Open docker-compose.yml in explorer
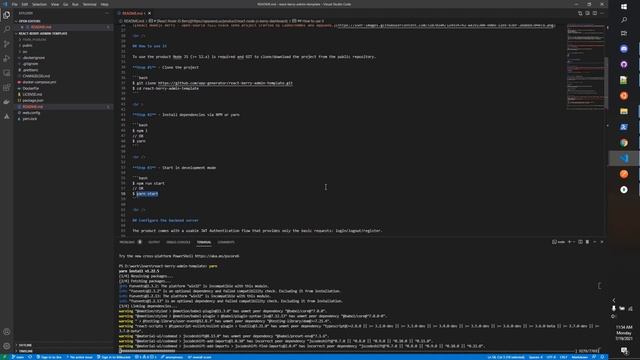Screen dimensions: 640x360 39,82
